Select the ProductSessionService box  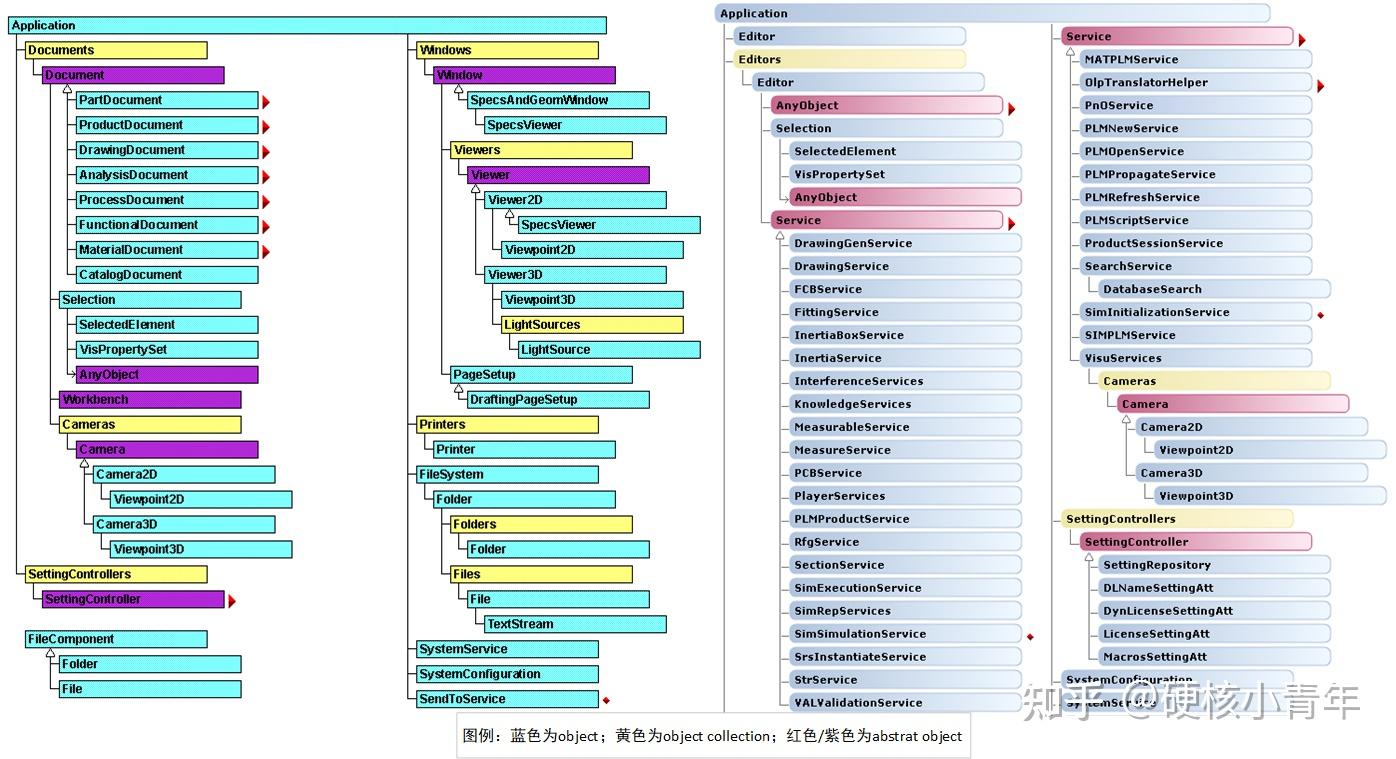(1195, 243)
